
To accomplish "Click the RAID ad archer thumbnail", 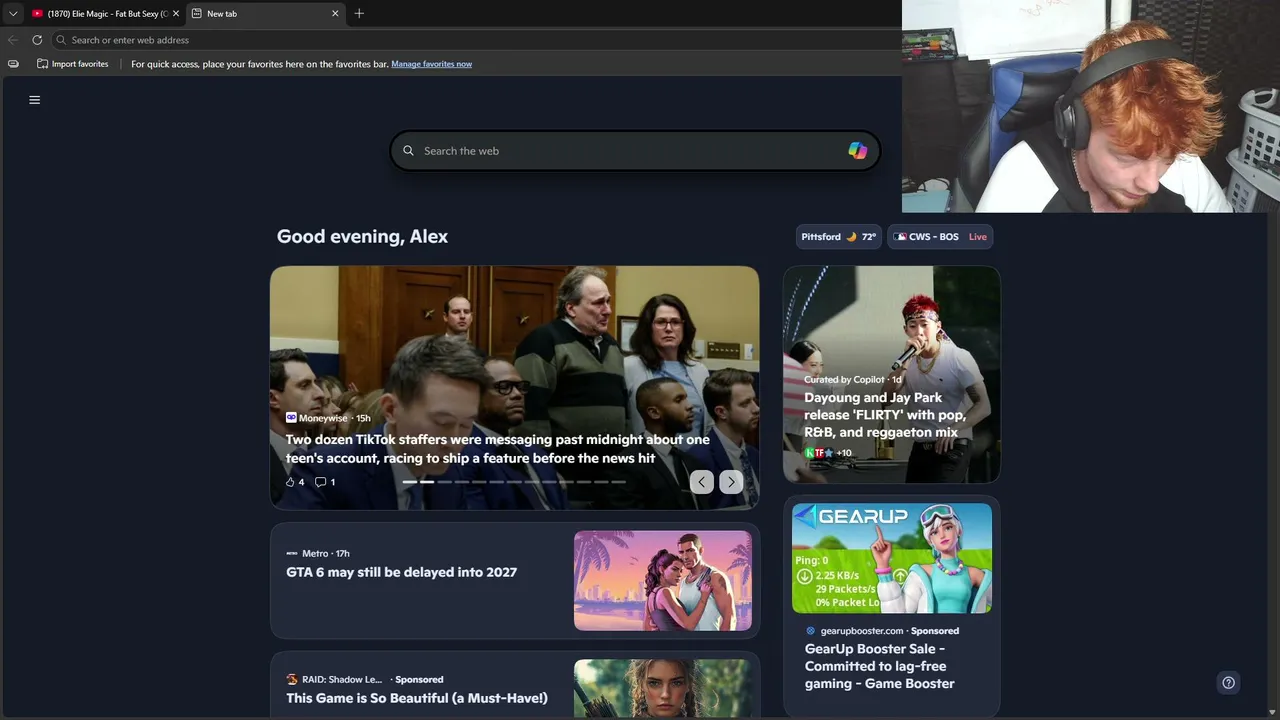I will click(663, 688).
